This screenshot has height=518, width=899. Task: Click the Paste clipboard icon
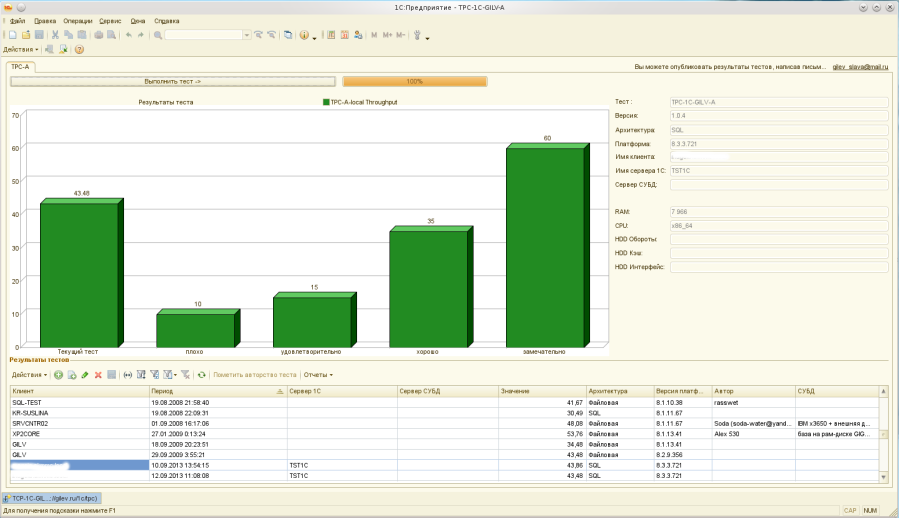point(82,35)
